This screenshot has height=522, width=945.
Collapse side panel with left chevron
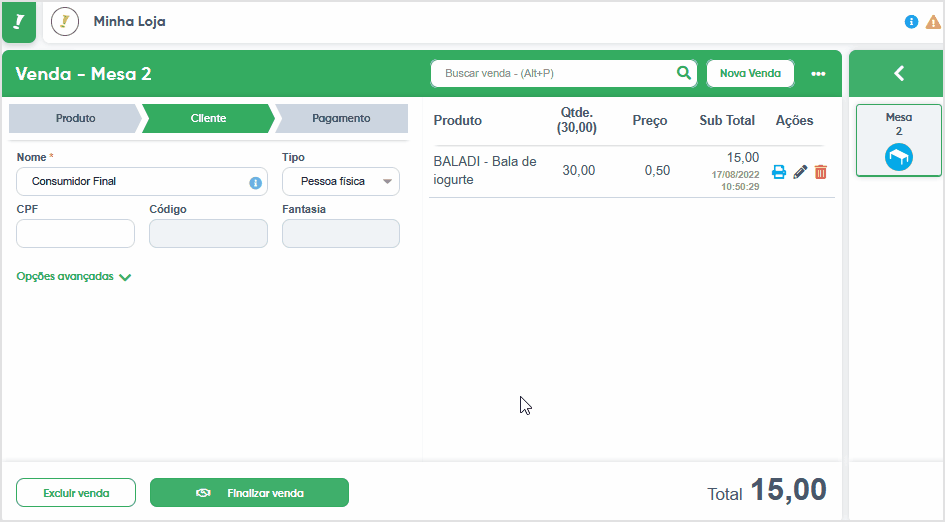coord(899,74)
